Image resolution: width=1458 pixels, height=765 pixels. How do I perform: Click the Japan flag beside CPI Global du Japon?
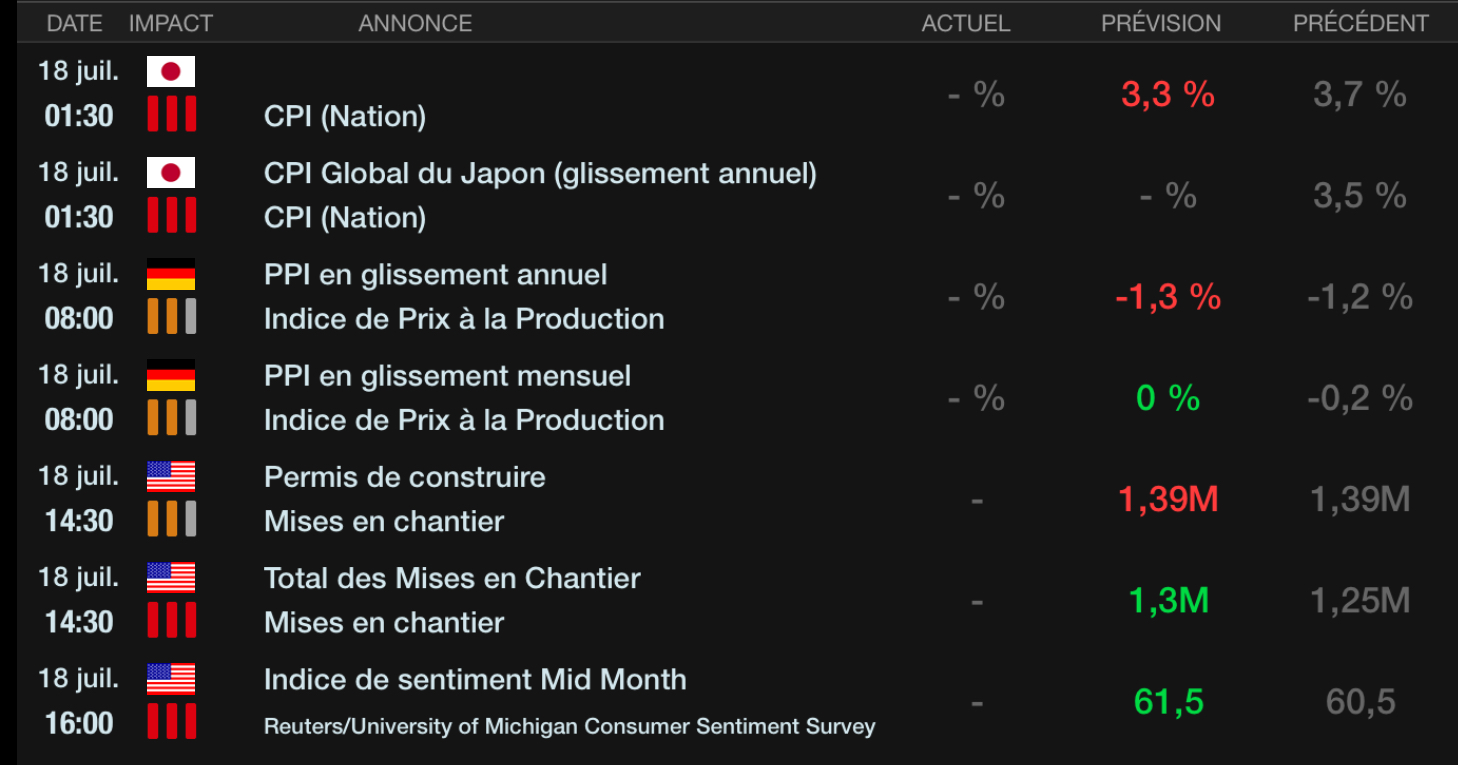171,173
